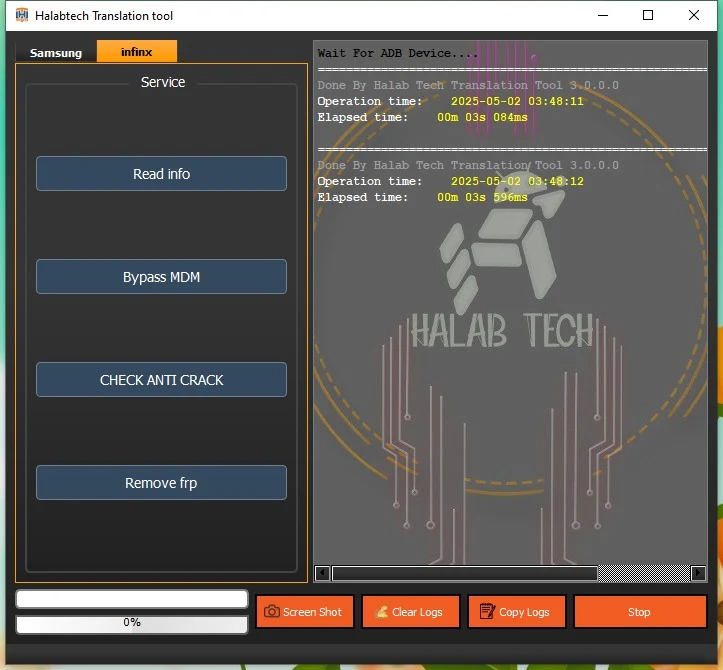Click the Service group label
723x670 pixels.
tap(163, 82)
